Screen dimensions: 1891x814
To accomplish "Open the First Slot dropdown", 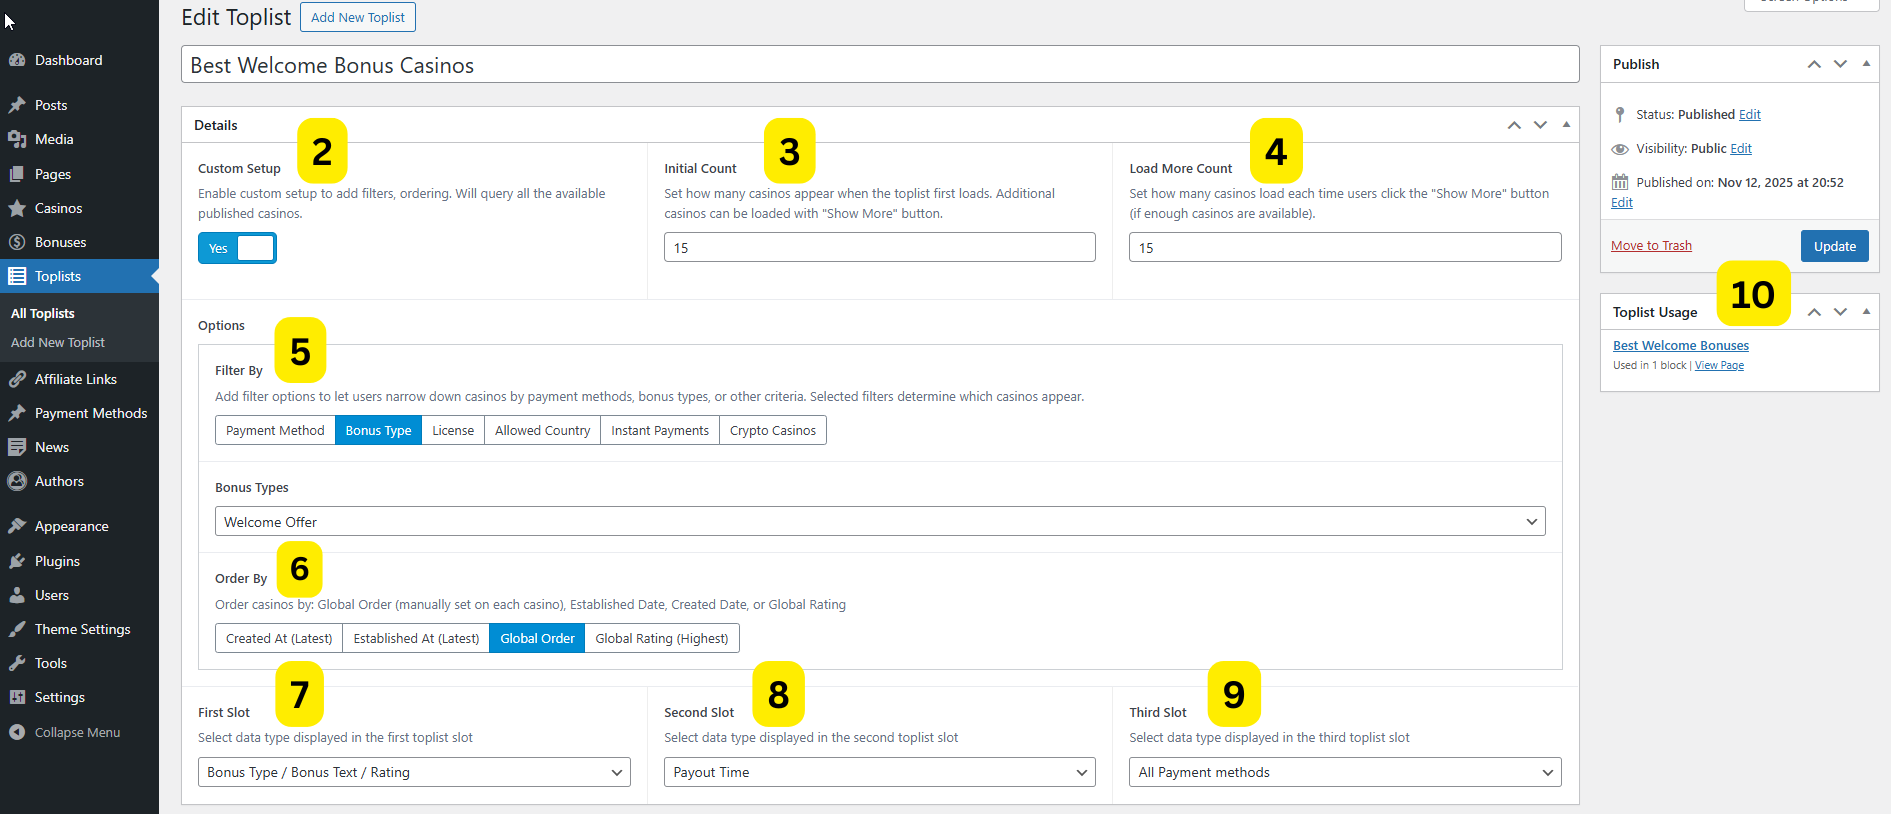I will pos(414,772).
